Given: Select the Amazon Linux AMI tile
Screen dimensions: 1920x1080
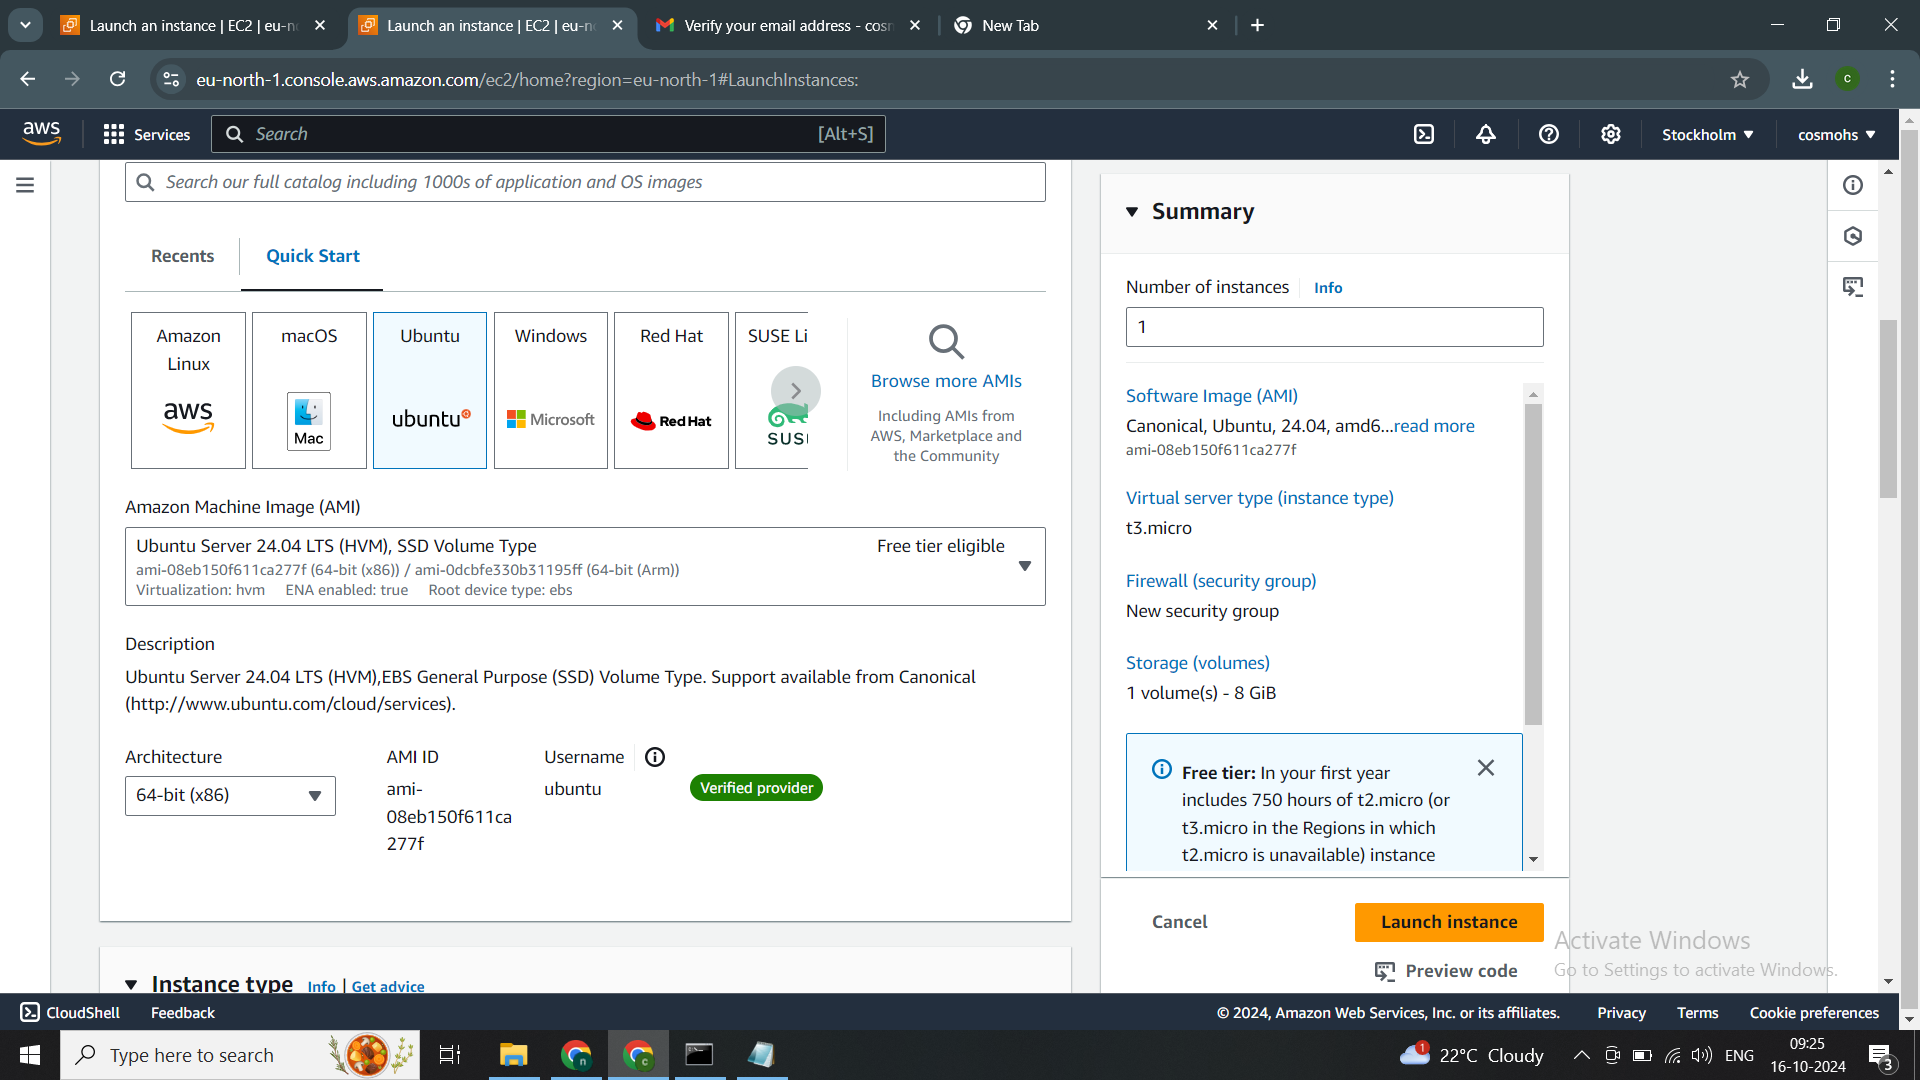Looking at the screenshot, I should coord(188,390).
